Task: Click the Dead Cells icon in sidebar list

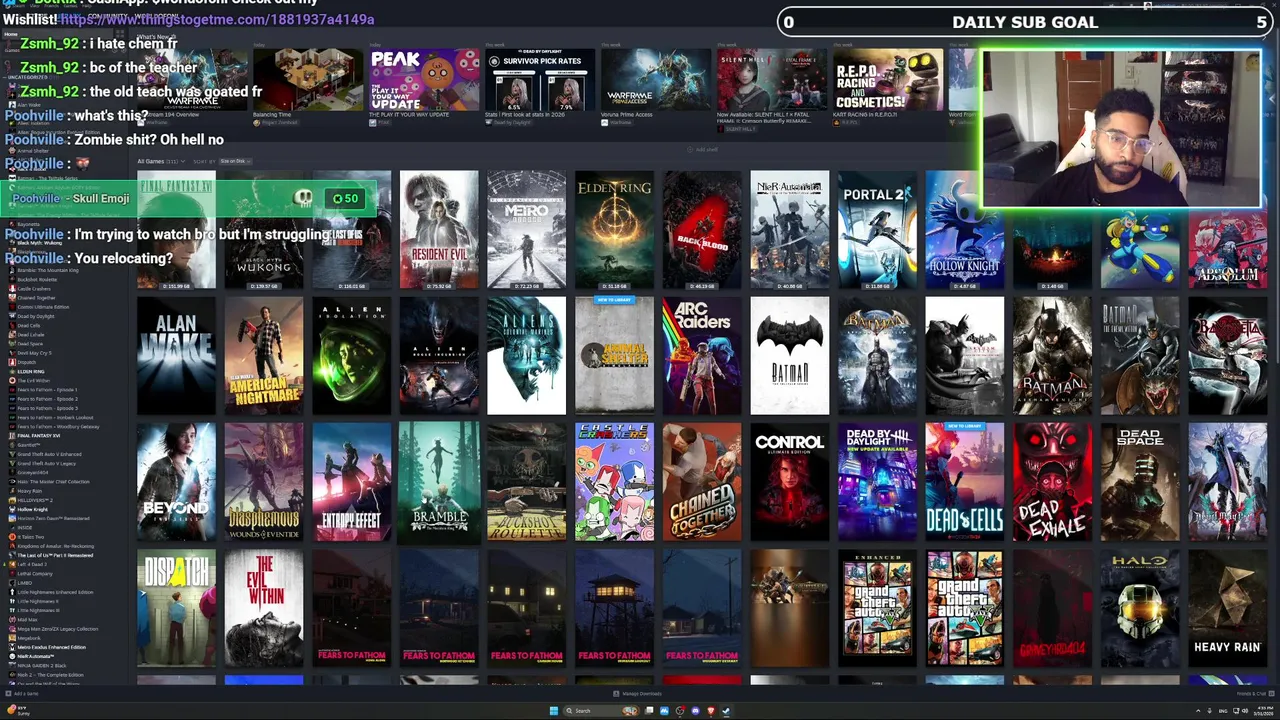Action: 12,325
